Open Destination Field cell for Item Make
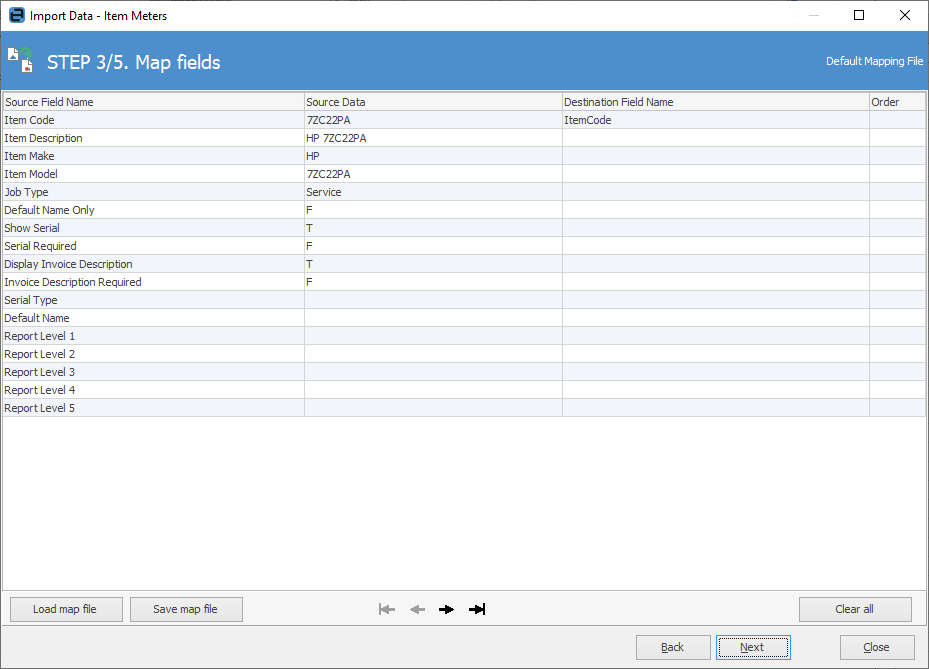 tap(714, 156)
